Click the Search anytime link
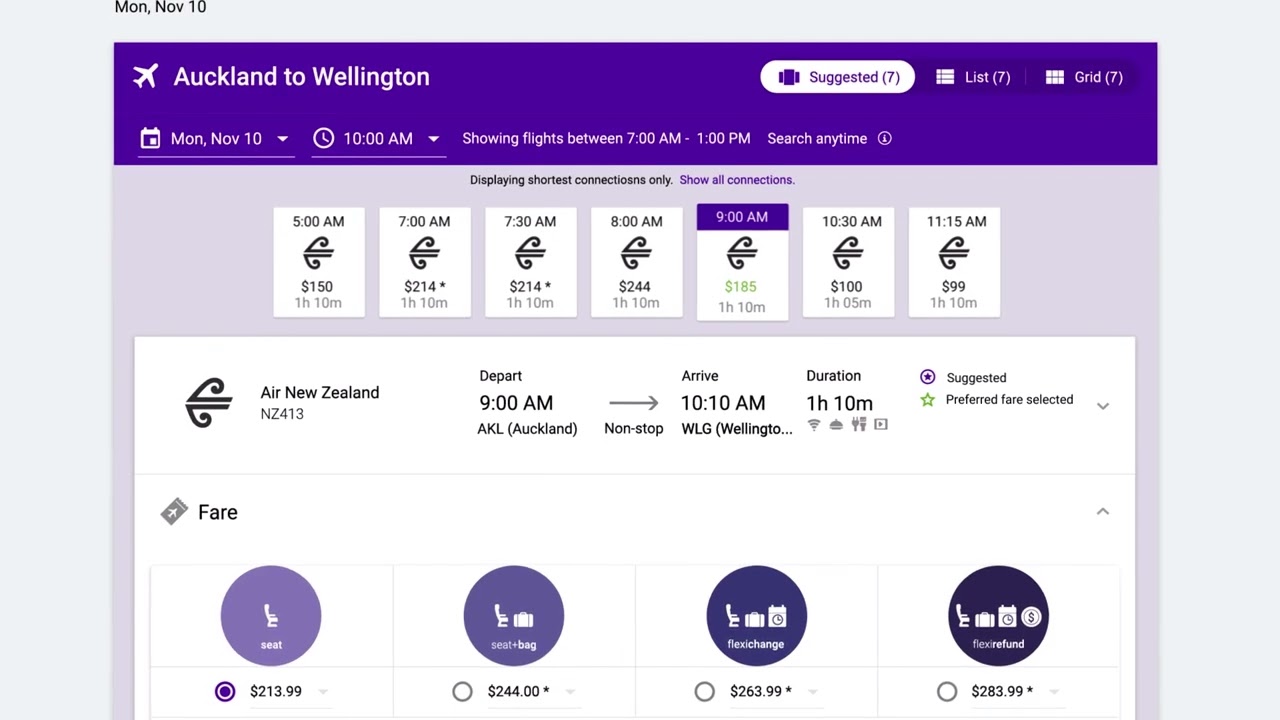1280x720 pixels. tap(817, 138)
